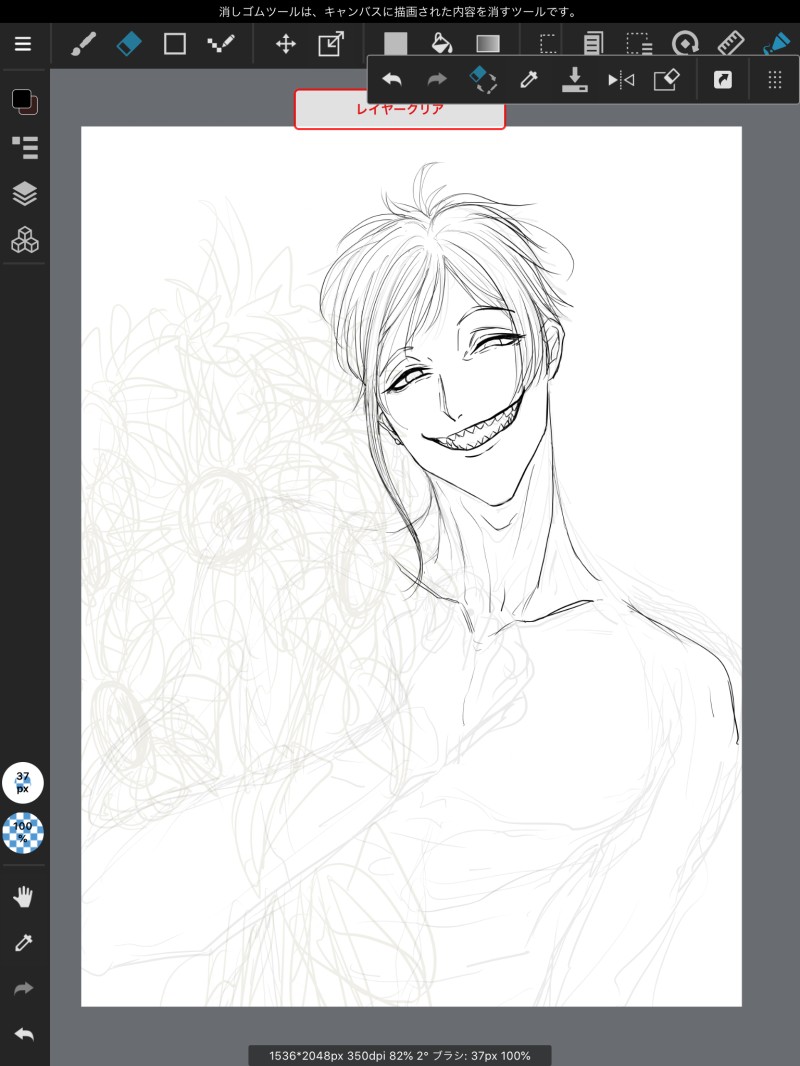The height and width of the screenshot is (1066, 800).
Task: Select the Brush tool
Action: click(83, 45)
